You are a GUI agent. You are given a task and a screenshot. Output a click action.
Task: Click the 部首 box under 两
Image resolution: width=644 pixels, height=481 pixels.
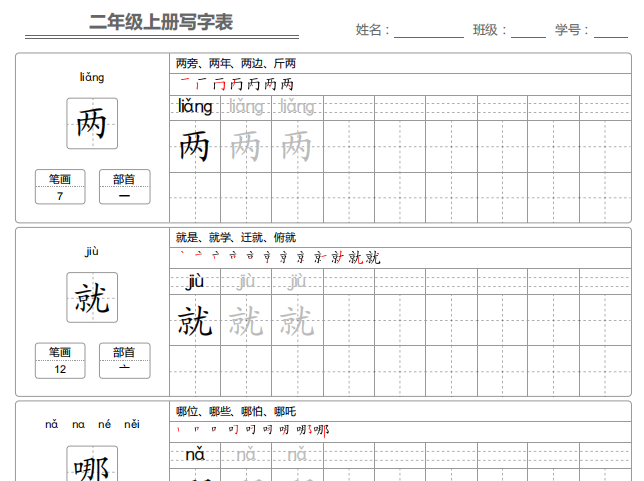click(124, 187)
